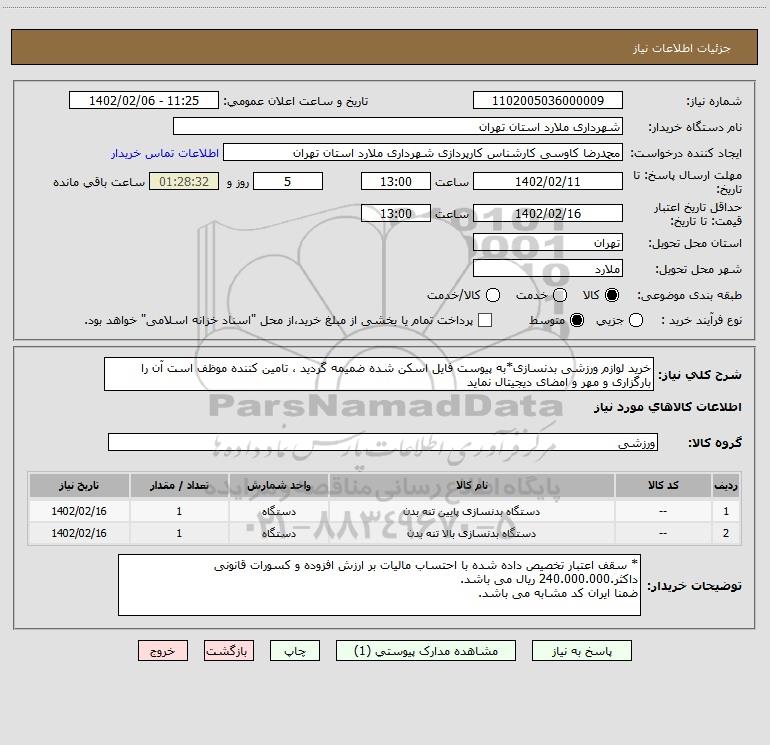Click the اطلاعات کالاهای مورد نیاز heading
This screenshot has width=770, height=745.
(667, 407)
